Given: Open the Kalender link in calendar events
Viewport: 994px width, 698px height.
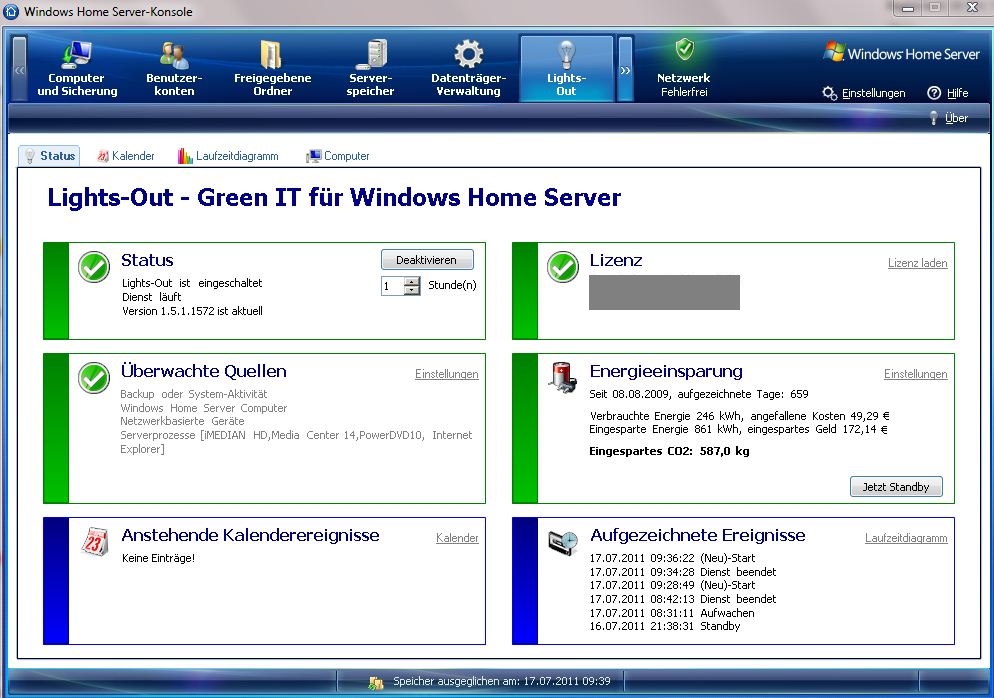Looking at the screenshot, I should [457, 538].
